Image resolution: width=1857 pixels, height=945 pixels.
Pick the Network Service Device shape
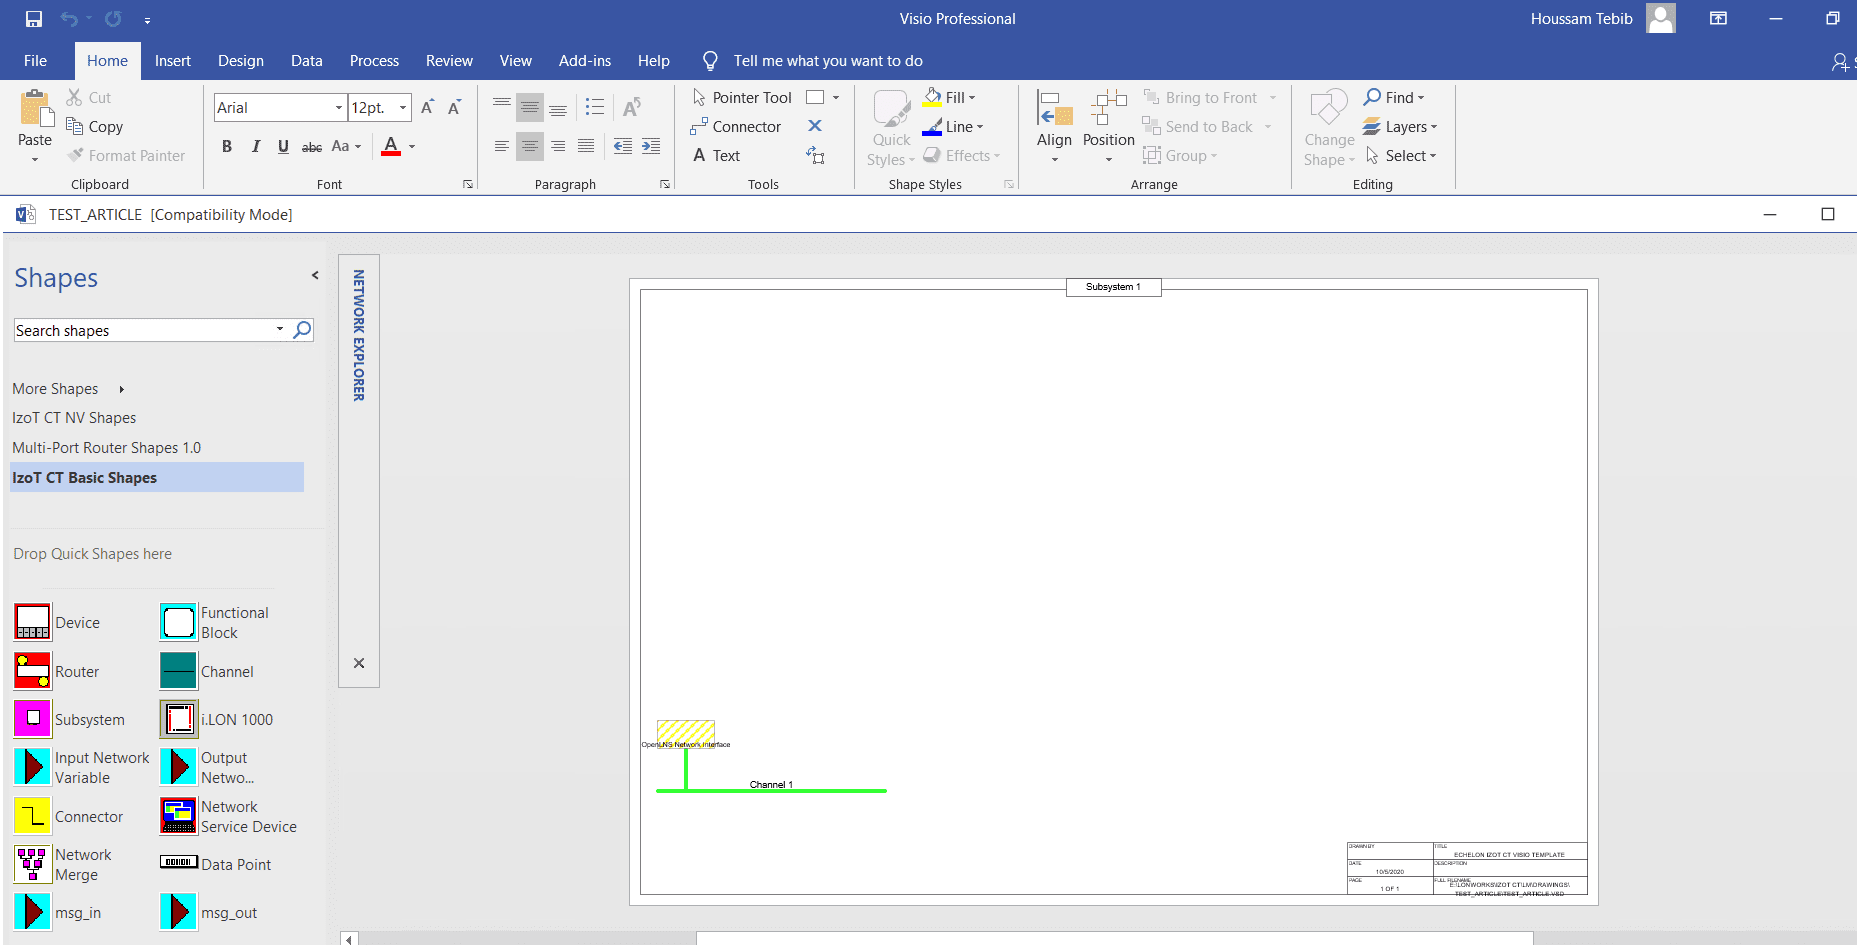point(179,816)
